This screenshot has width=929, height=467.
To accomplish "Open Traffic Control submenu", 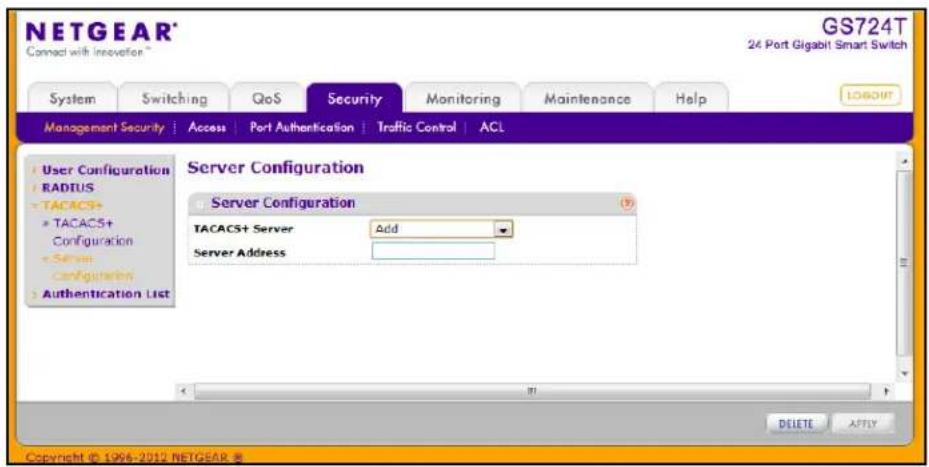I will (x=417, y=127).
